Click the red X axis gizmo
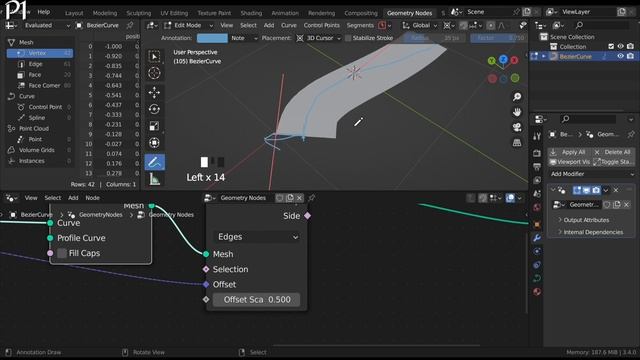Viewport: 640px width, 360px height. point(514,60)
